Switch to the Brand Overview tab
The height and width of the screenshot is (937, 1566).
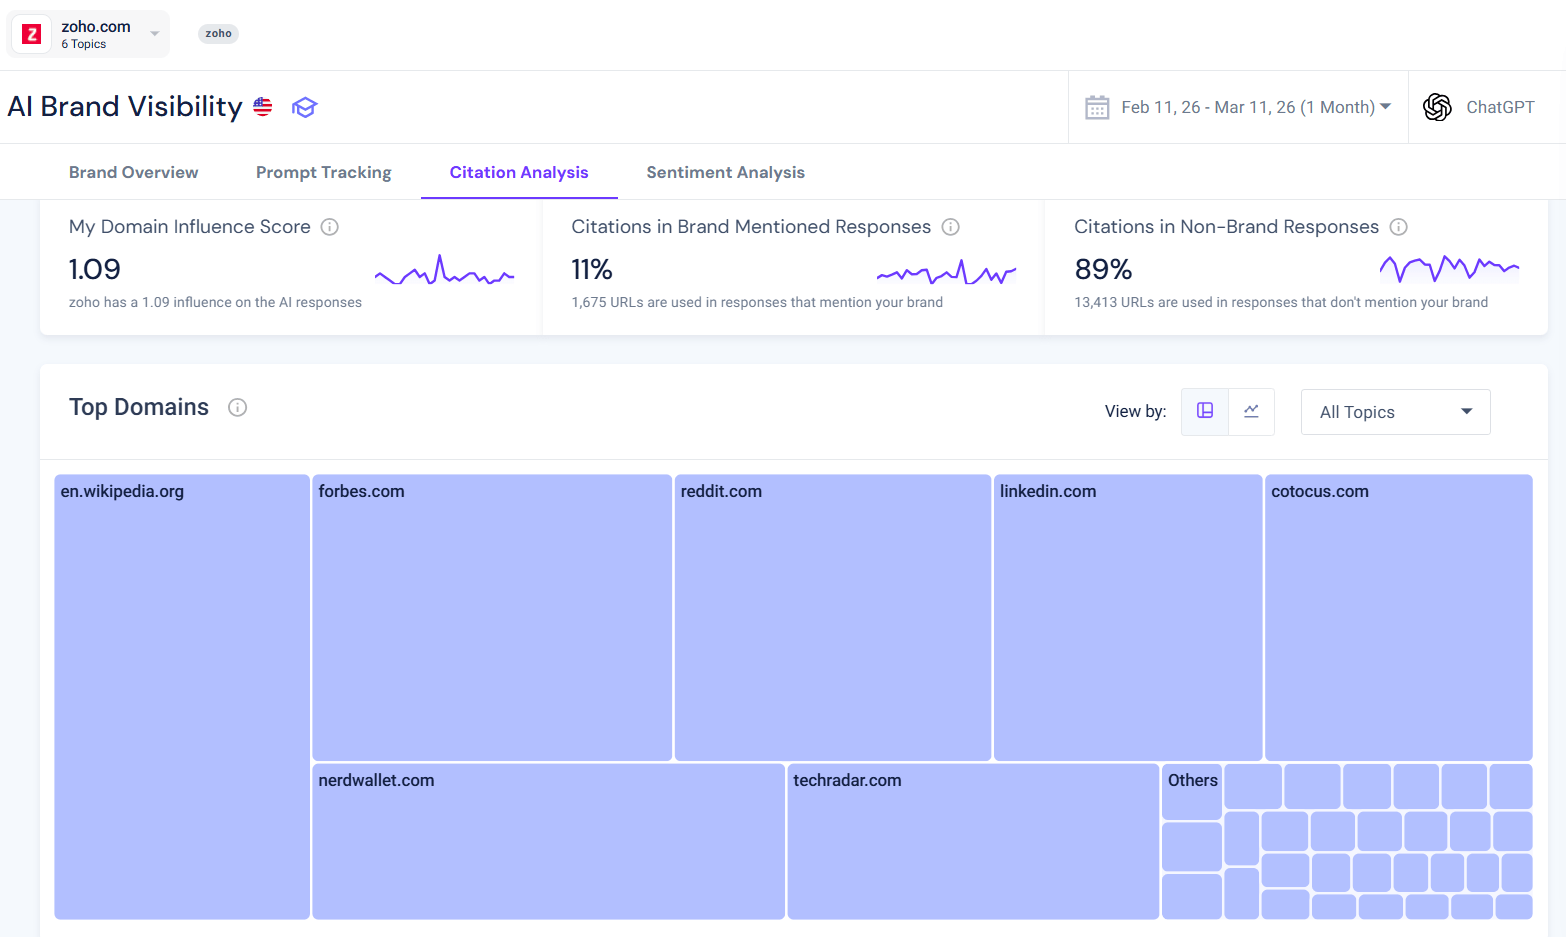click(x=134, y=172)
